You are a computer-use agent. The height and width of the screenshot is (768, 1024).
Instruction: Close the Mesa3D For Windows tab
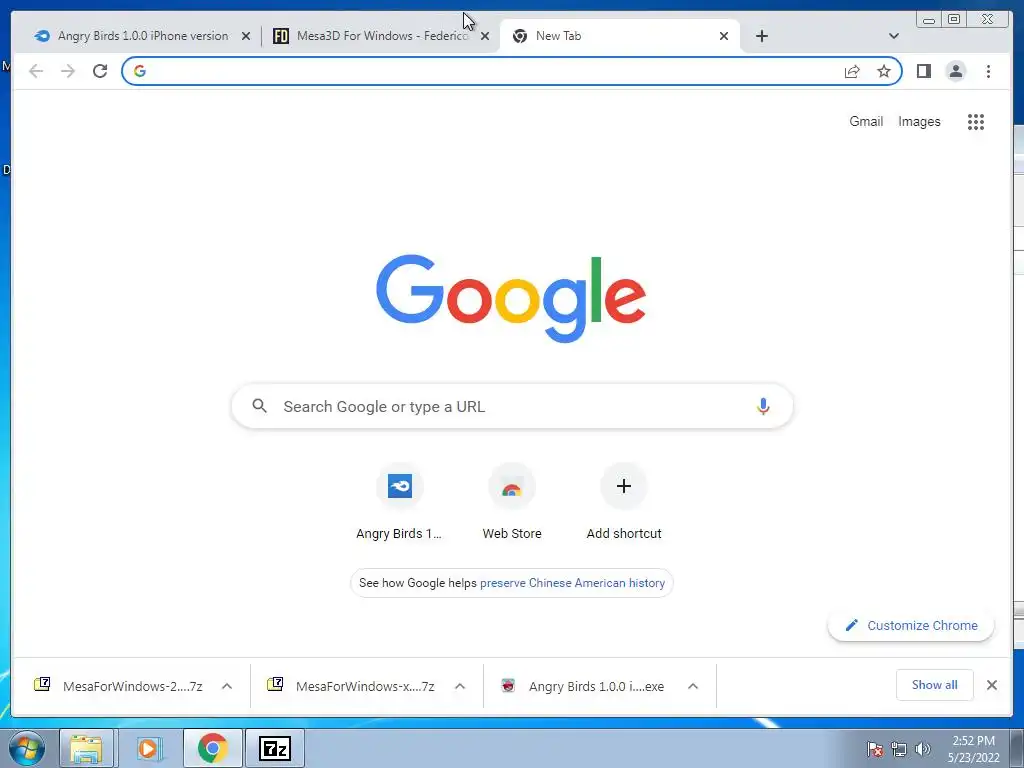click(x=485, y=36)
